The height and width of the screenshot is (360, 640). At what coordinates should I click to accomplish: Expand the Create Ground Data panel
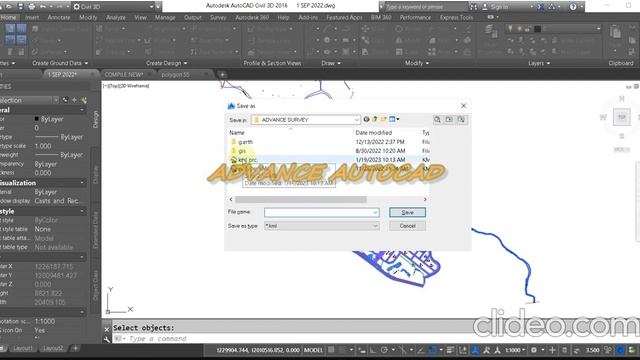60,63
